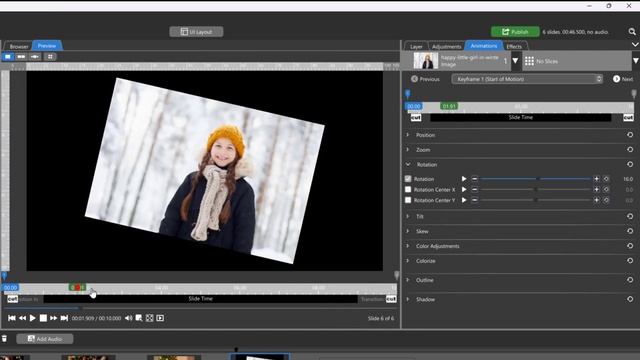Toggle the fullscreen preview icon

(x=149, y=318)
